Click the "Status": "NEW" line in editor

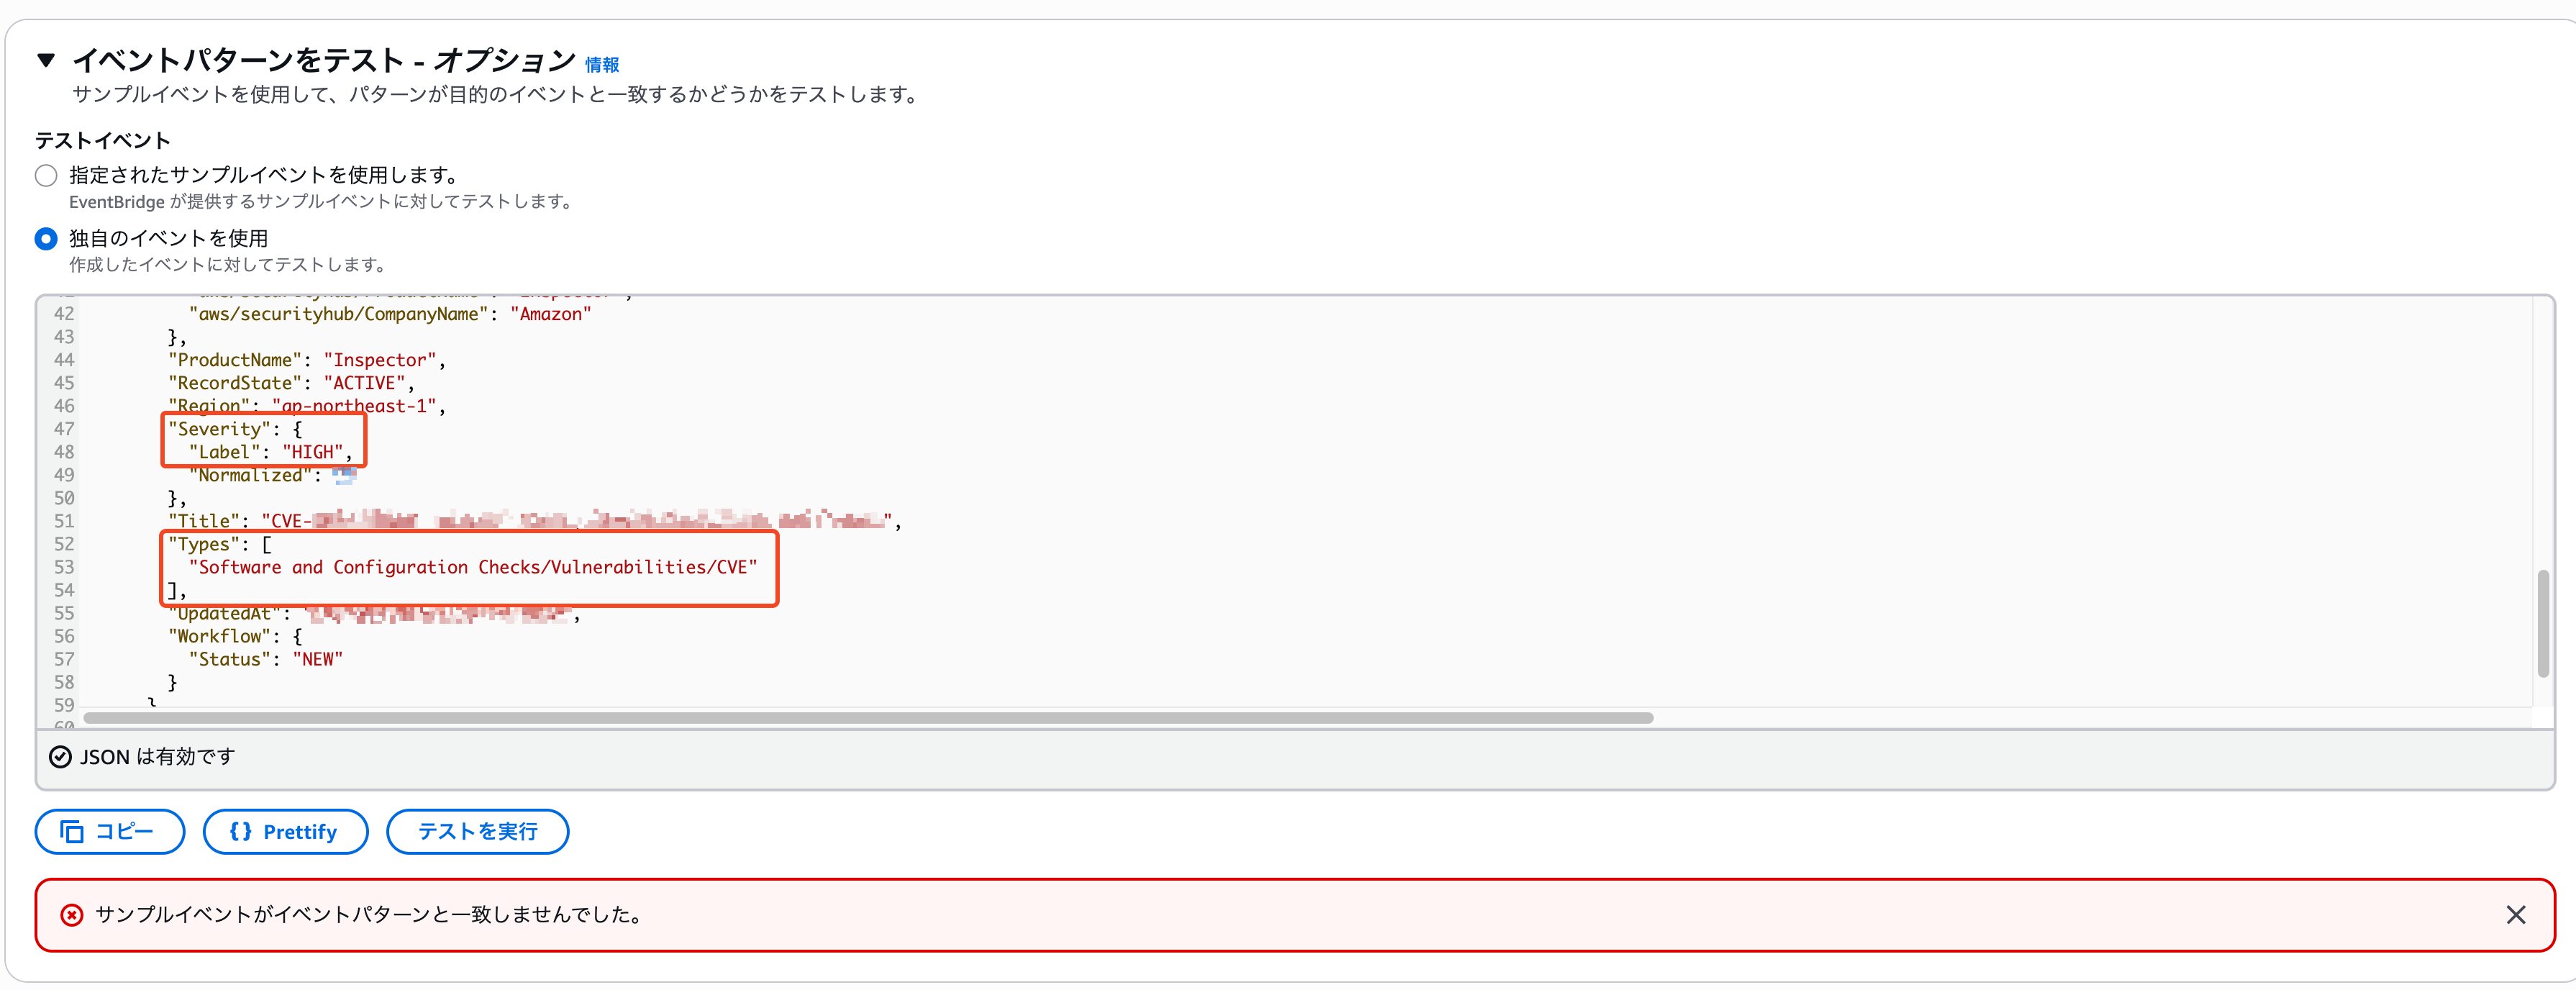tap(265, 659)
